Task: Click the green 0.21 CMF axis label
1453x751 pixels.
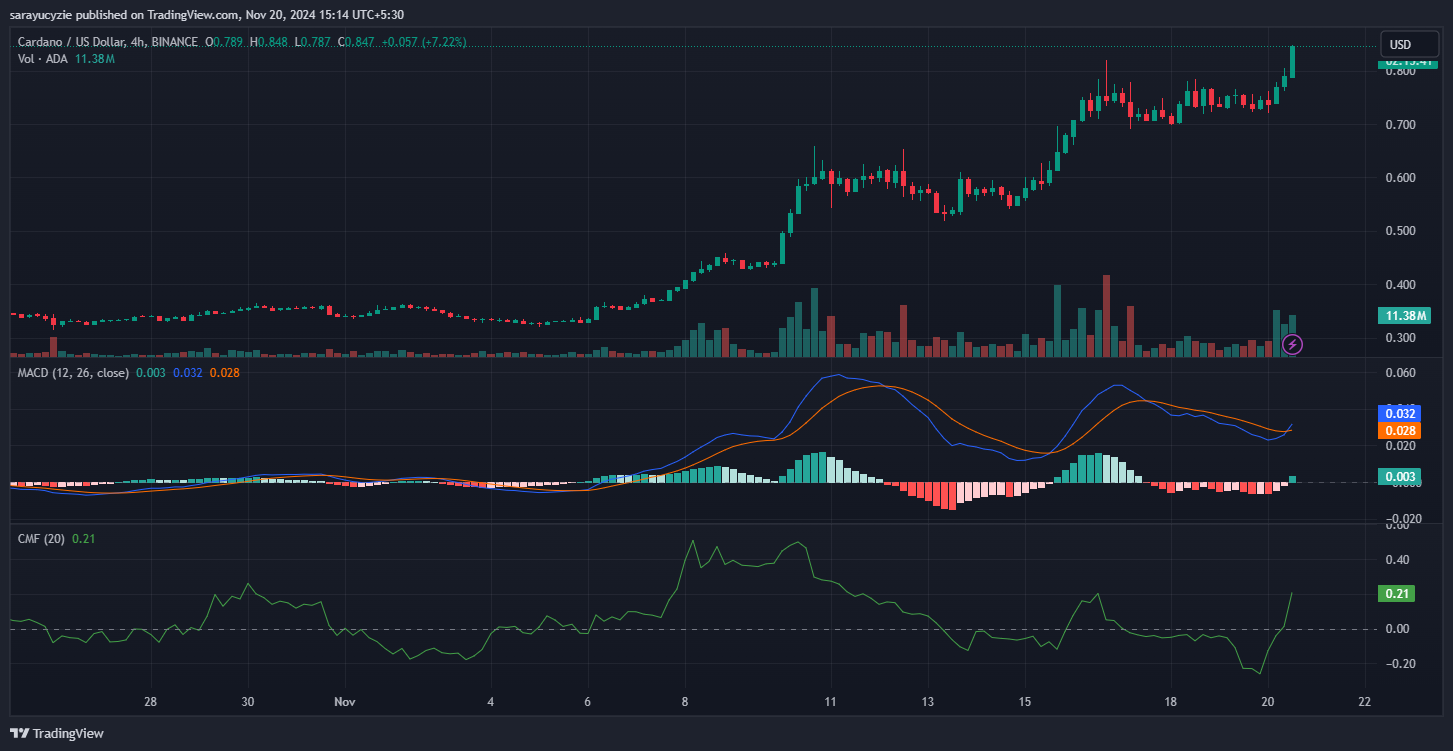Action: pos(1397,594)
